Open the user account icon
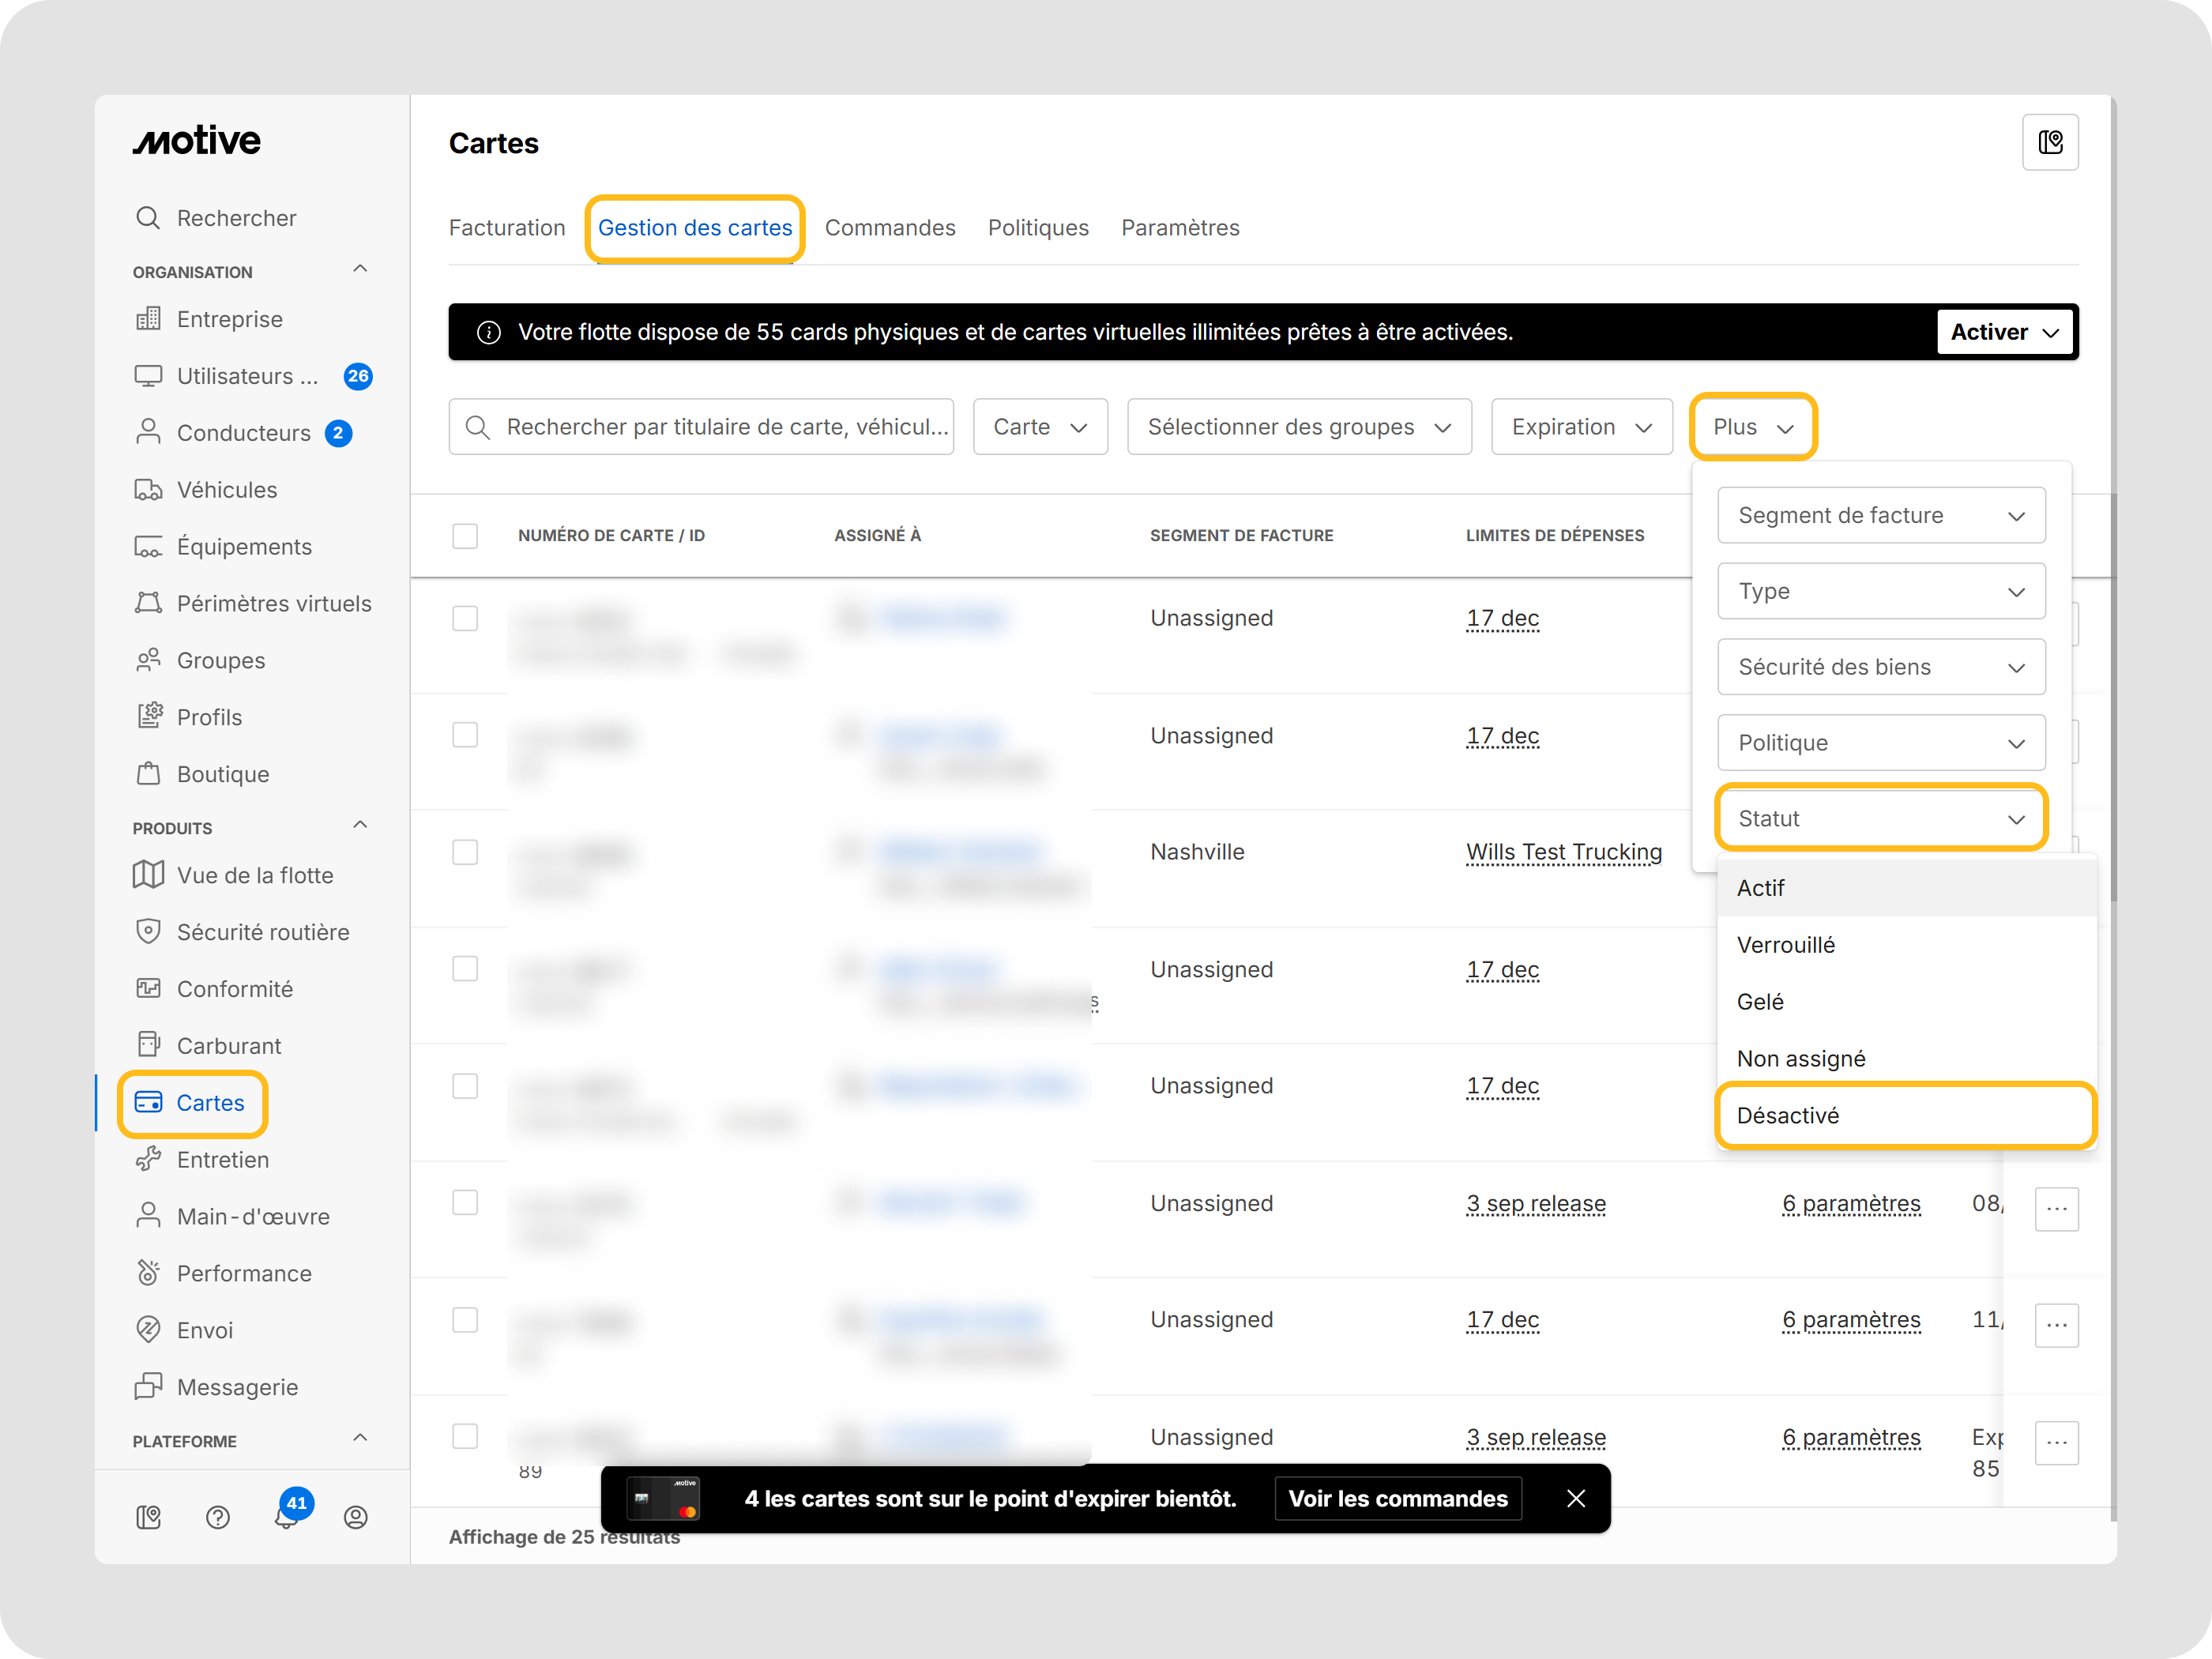The width and height of the screenshot is (2212, 1659). 356,1518
